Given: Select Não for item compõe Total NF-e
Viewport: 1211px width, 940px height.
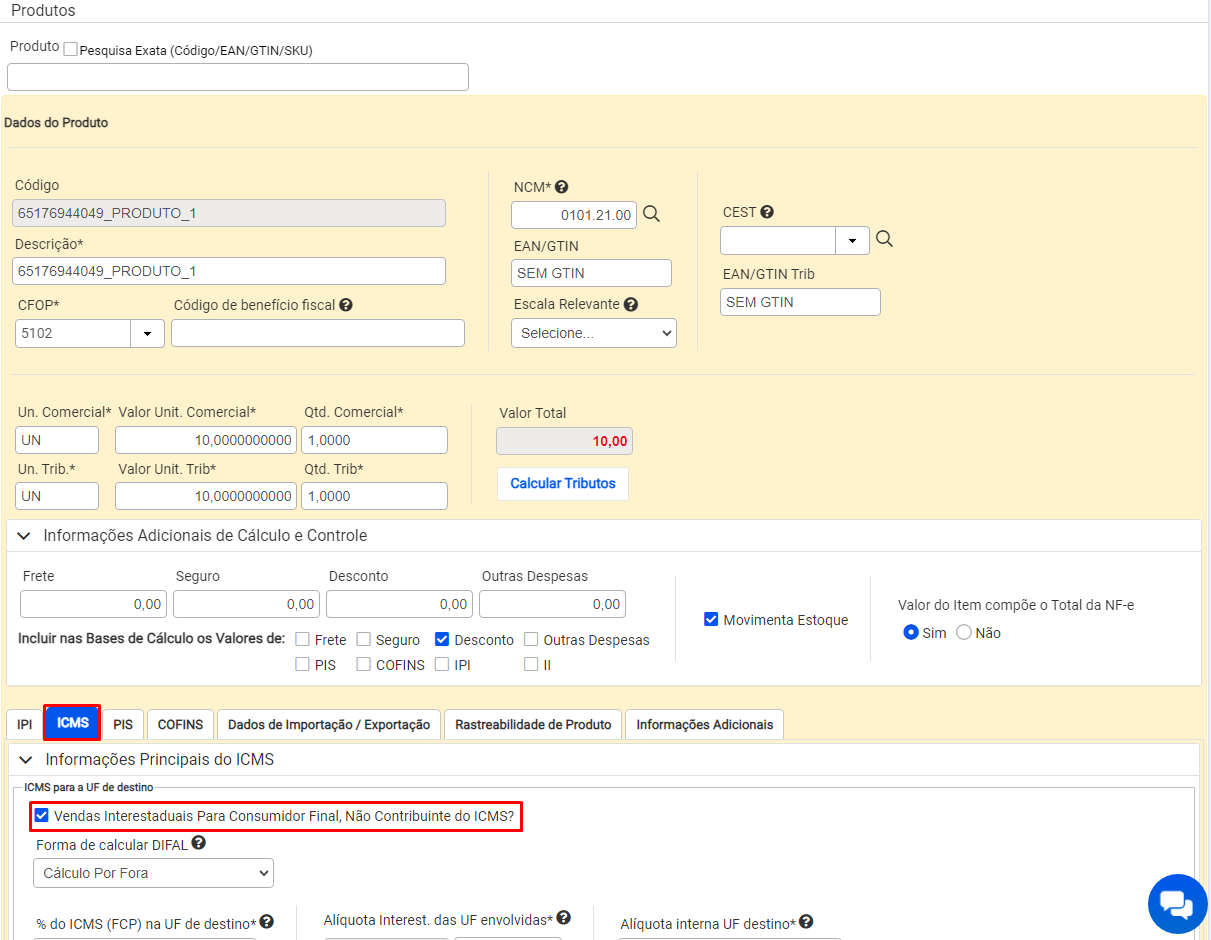Looking at the screenshot, I should tap(964, 632).
